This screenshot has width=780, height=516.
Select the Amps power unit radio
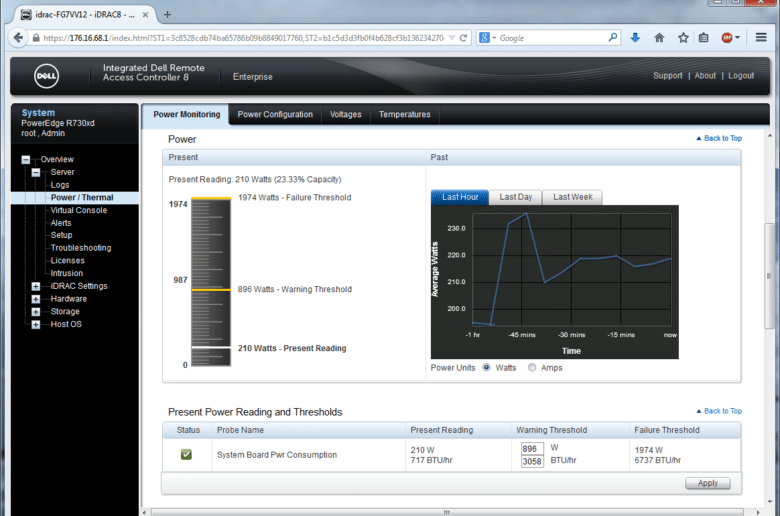[x=532, y=367]
